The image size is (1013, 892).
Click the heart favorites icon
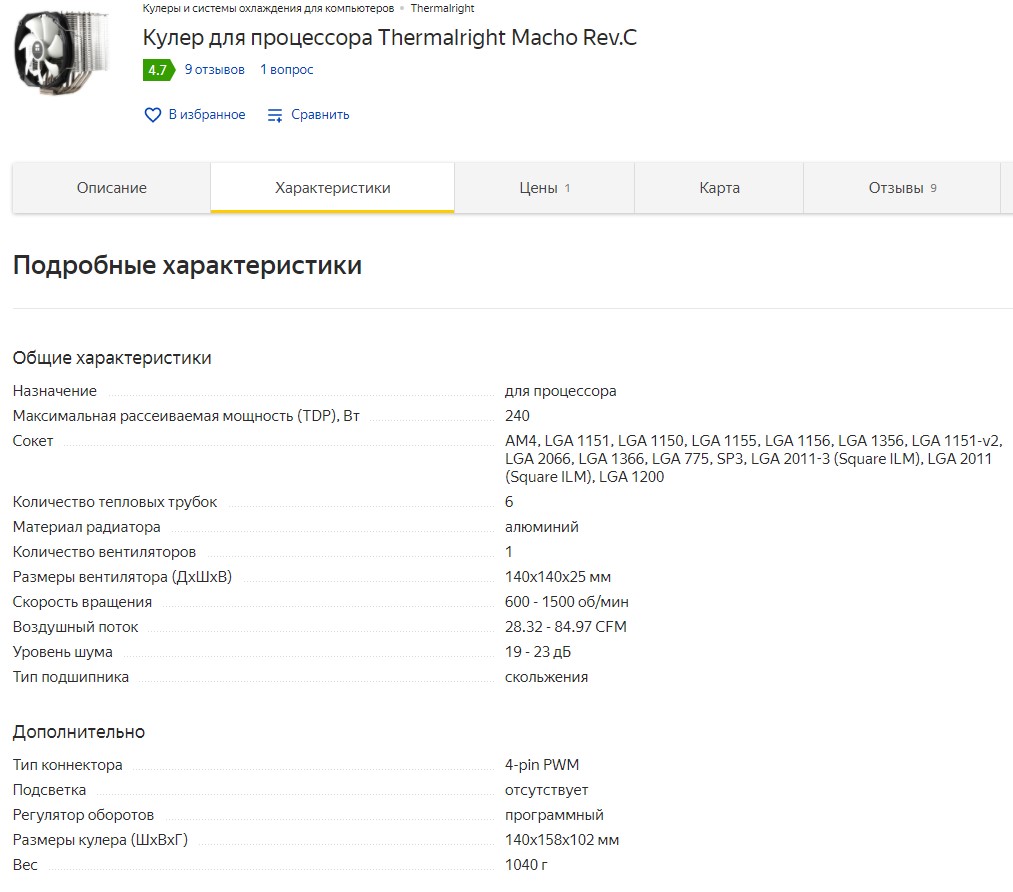152,115
